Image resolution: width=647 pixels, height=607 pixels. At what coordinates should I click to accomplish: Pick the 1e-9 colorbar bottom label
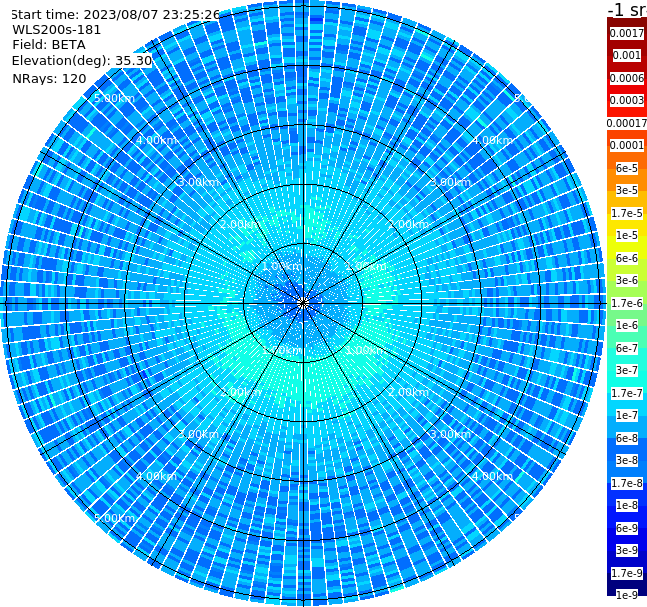[627, 595]
